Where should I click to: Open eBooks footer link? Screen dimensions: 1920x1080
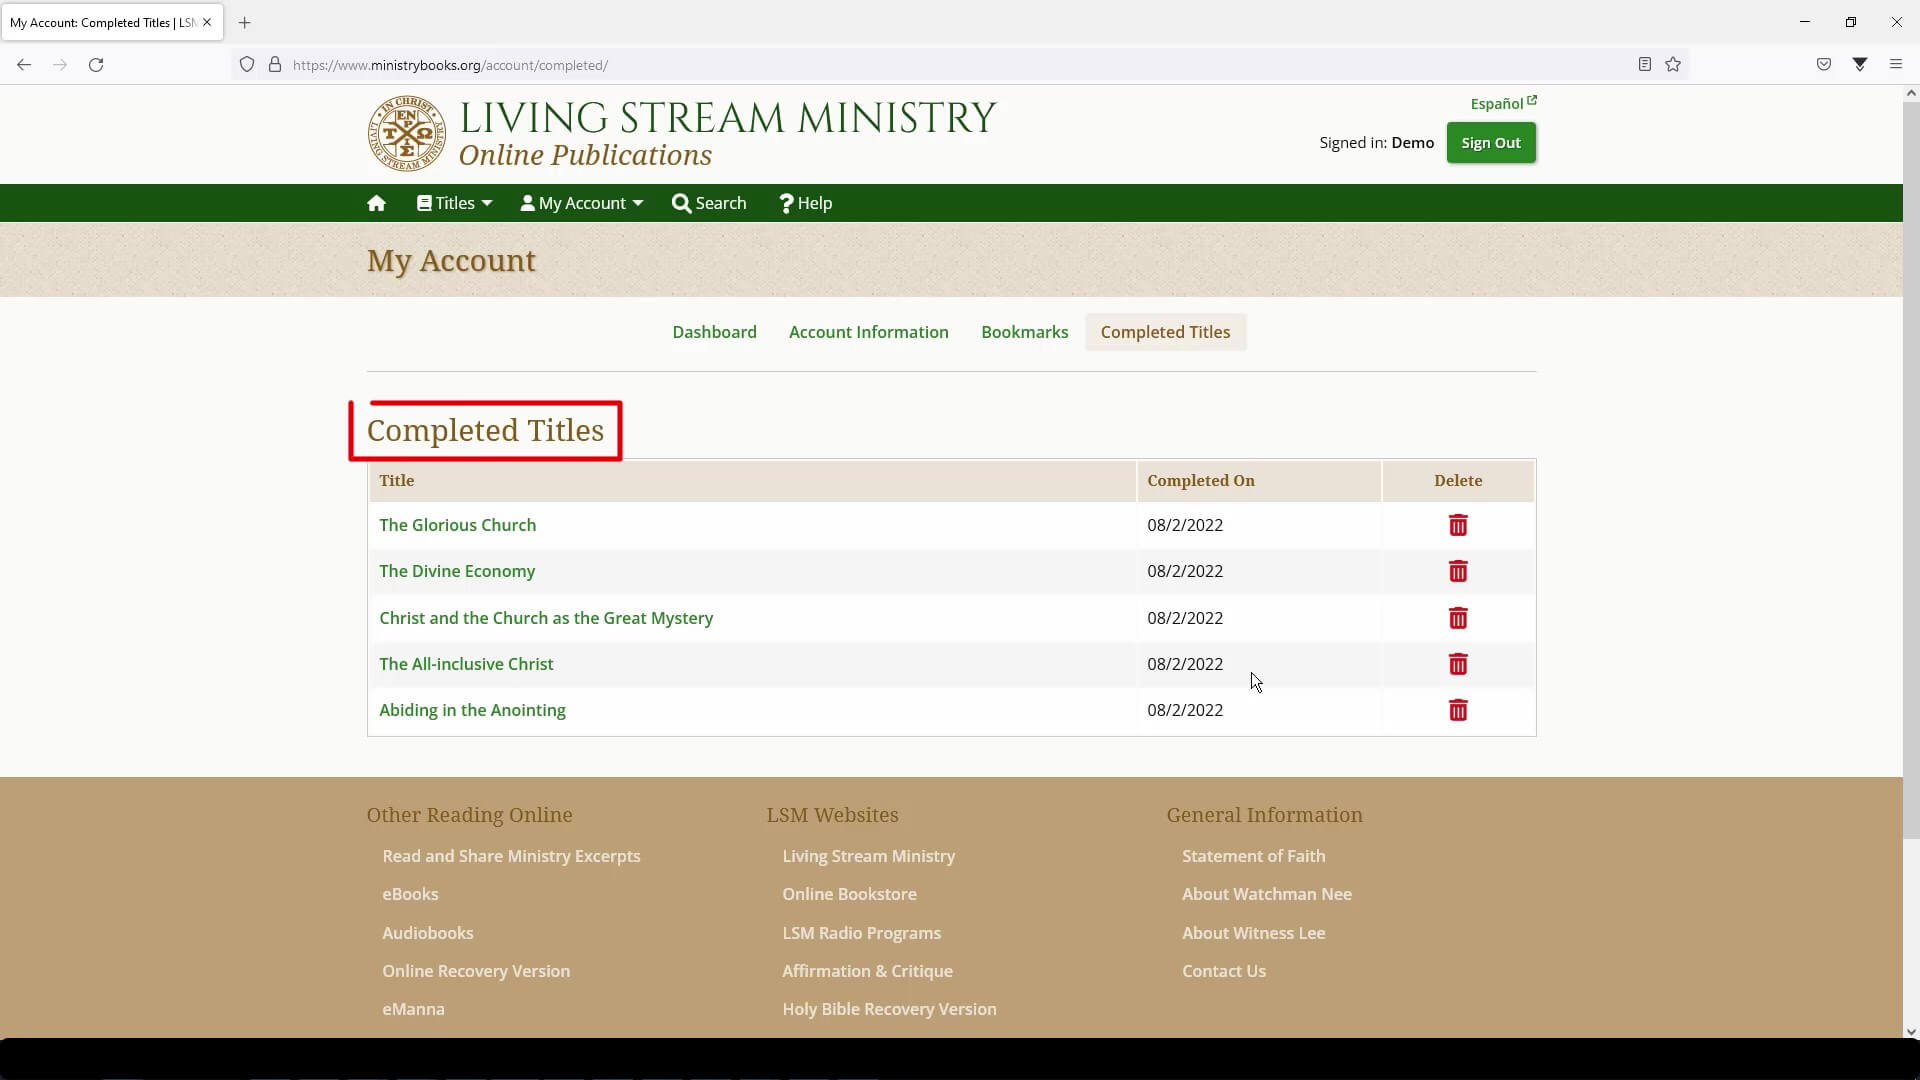pos(410,894)
